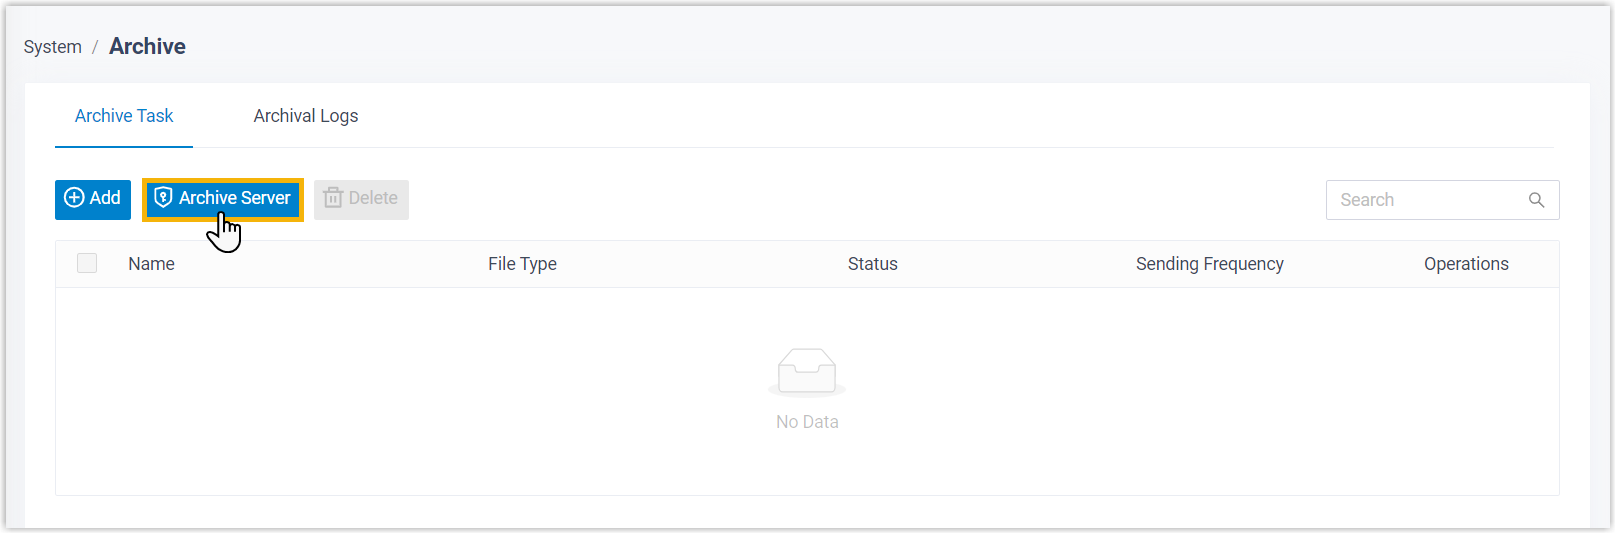
Task: Click the empty inbox No Data icon
Action: 807,371
